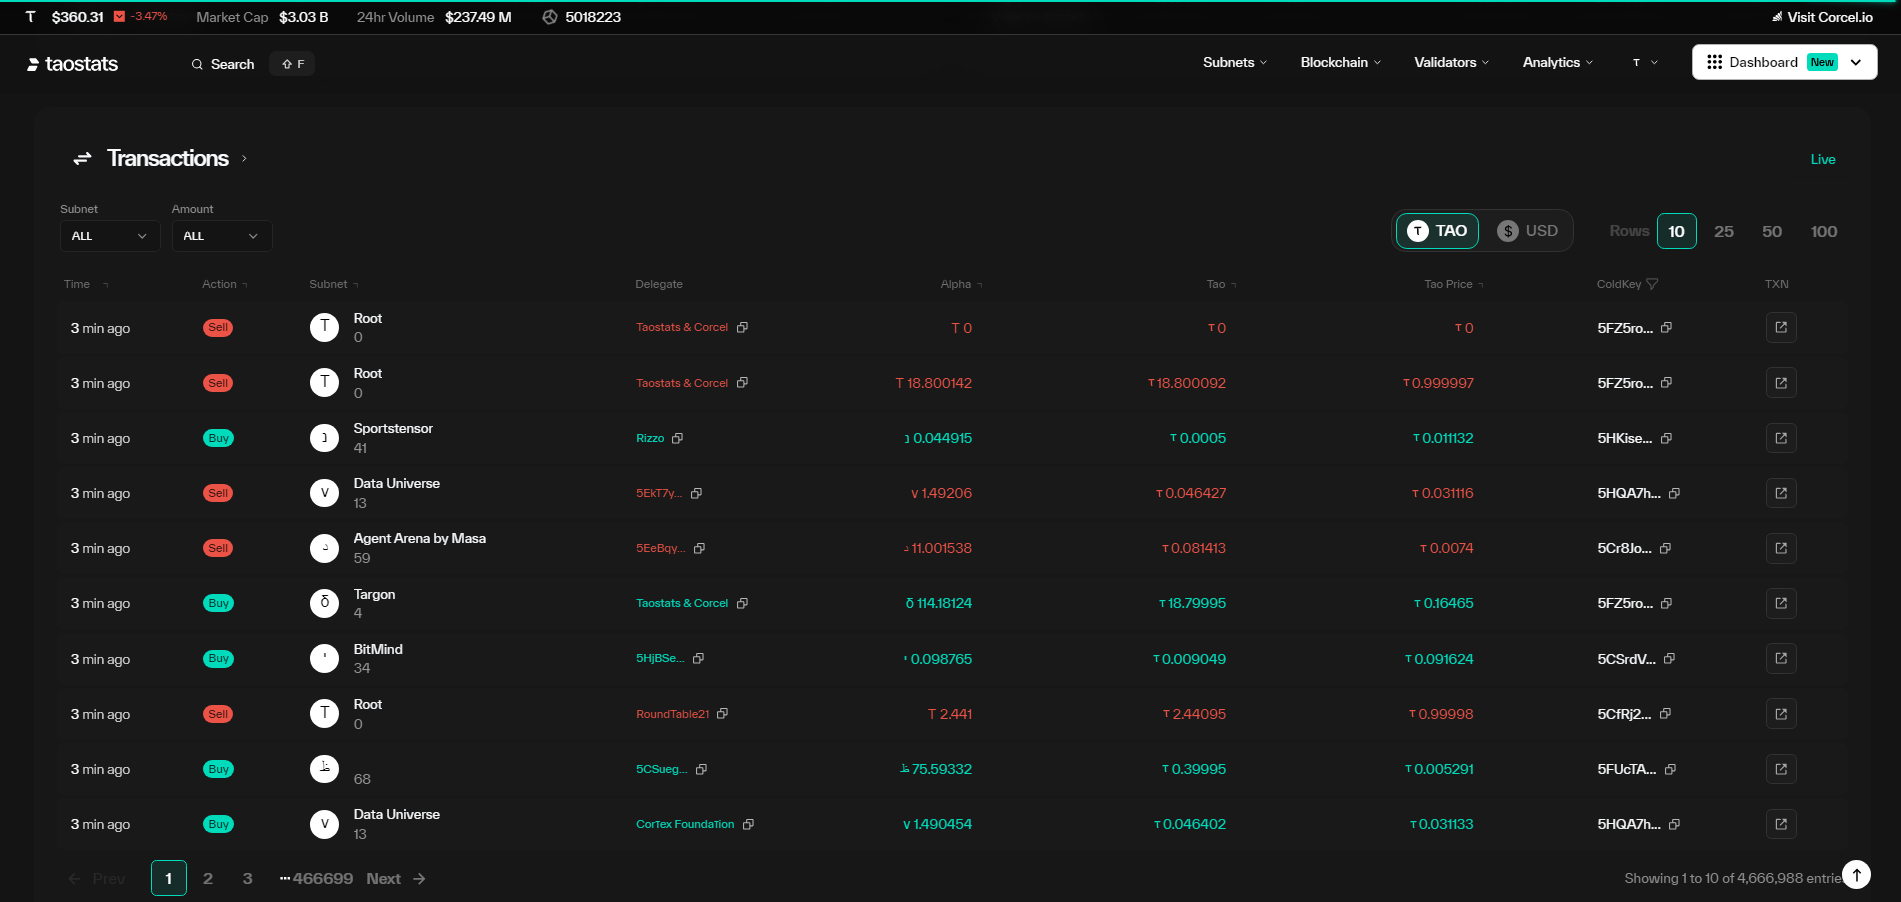Expand the Dashboard dropdown

(x=1856, y=62)
